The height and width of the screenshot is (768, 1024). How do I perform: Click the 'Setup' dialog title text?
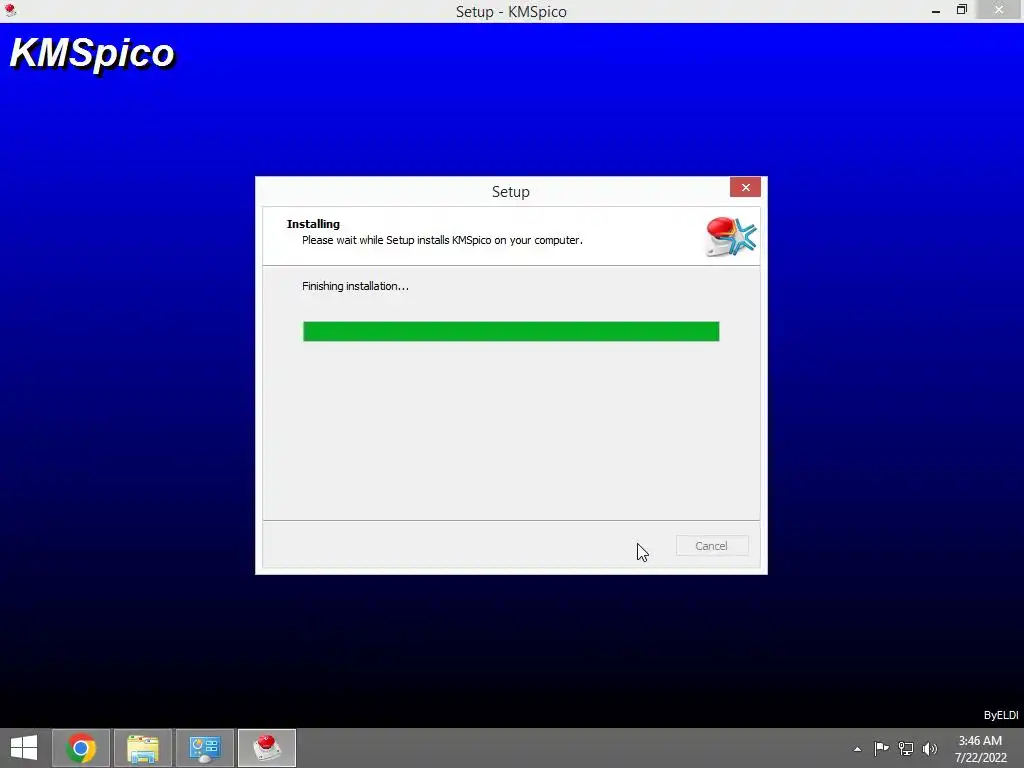coord(511,191)
